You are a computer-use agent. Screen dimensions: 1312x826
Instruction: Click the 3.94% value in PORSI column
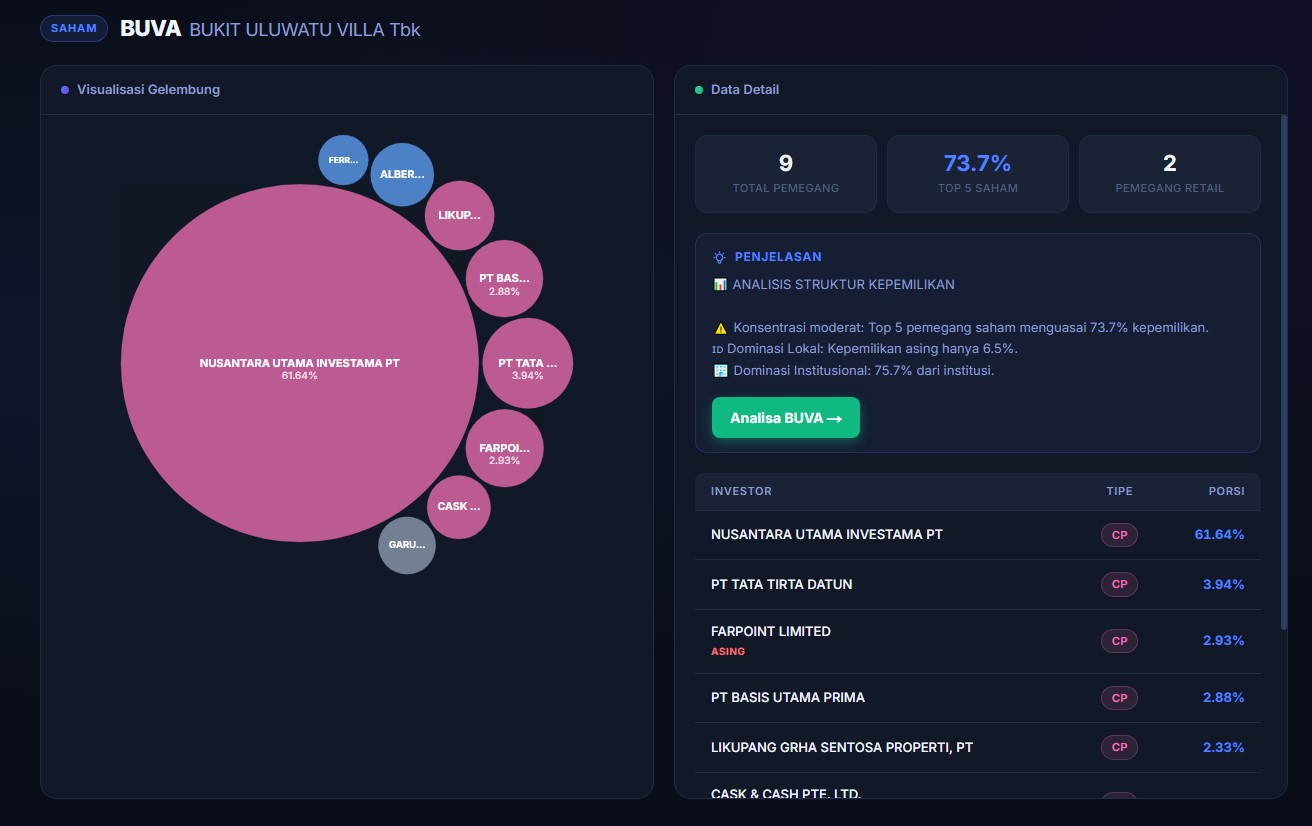[1224, 584]
